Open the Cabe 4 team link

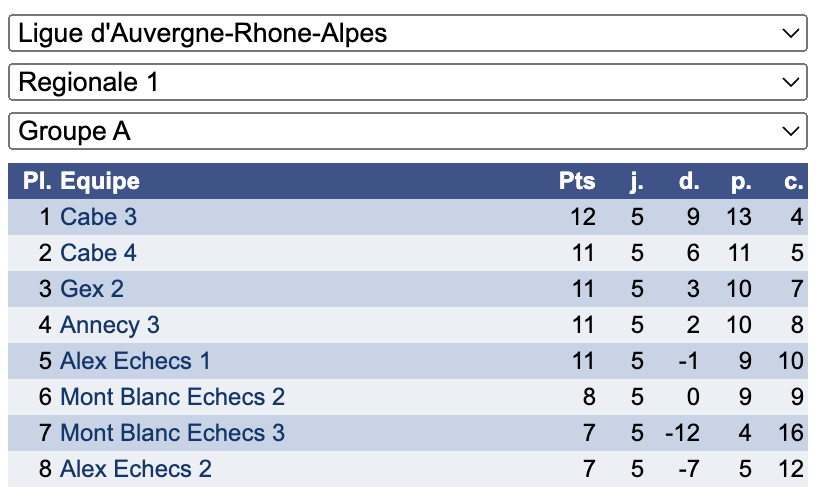point(98,253)
